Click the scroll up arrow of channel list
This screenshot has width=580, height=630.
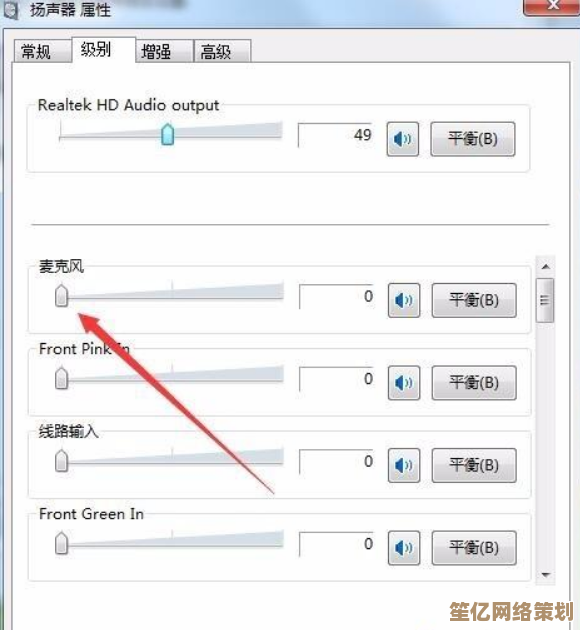coord(545,266)
